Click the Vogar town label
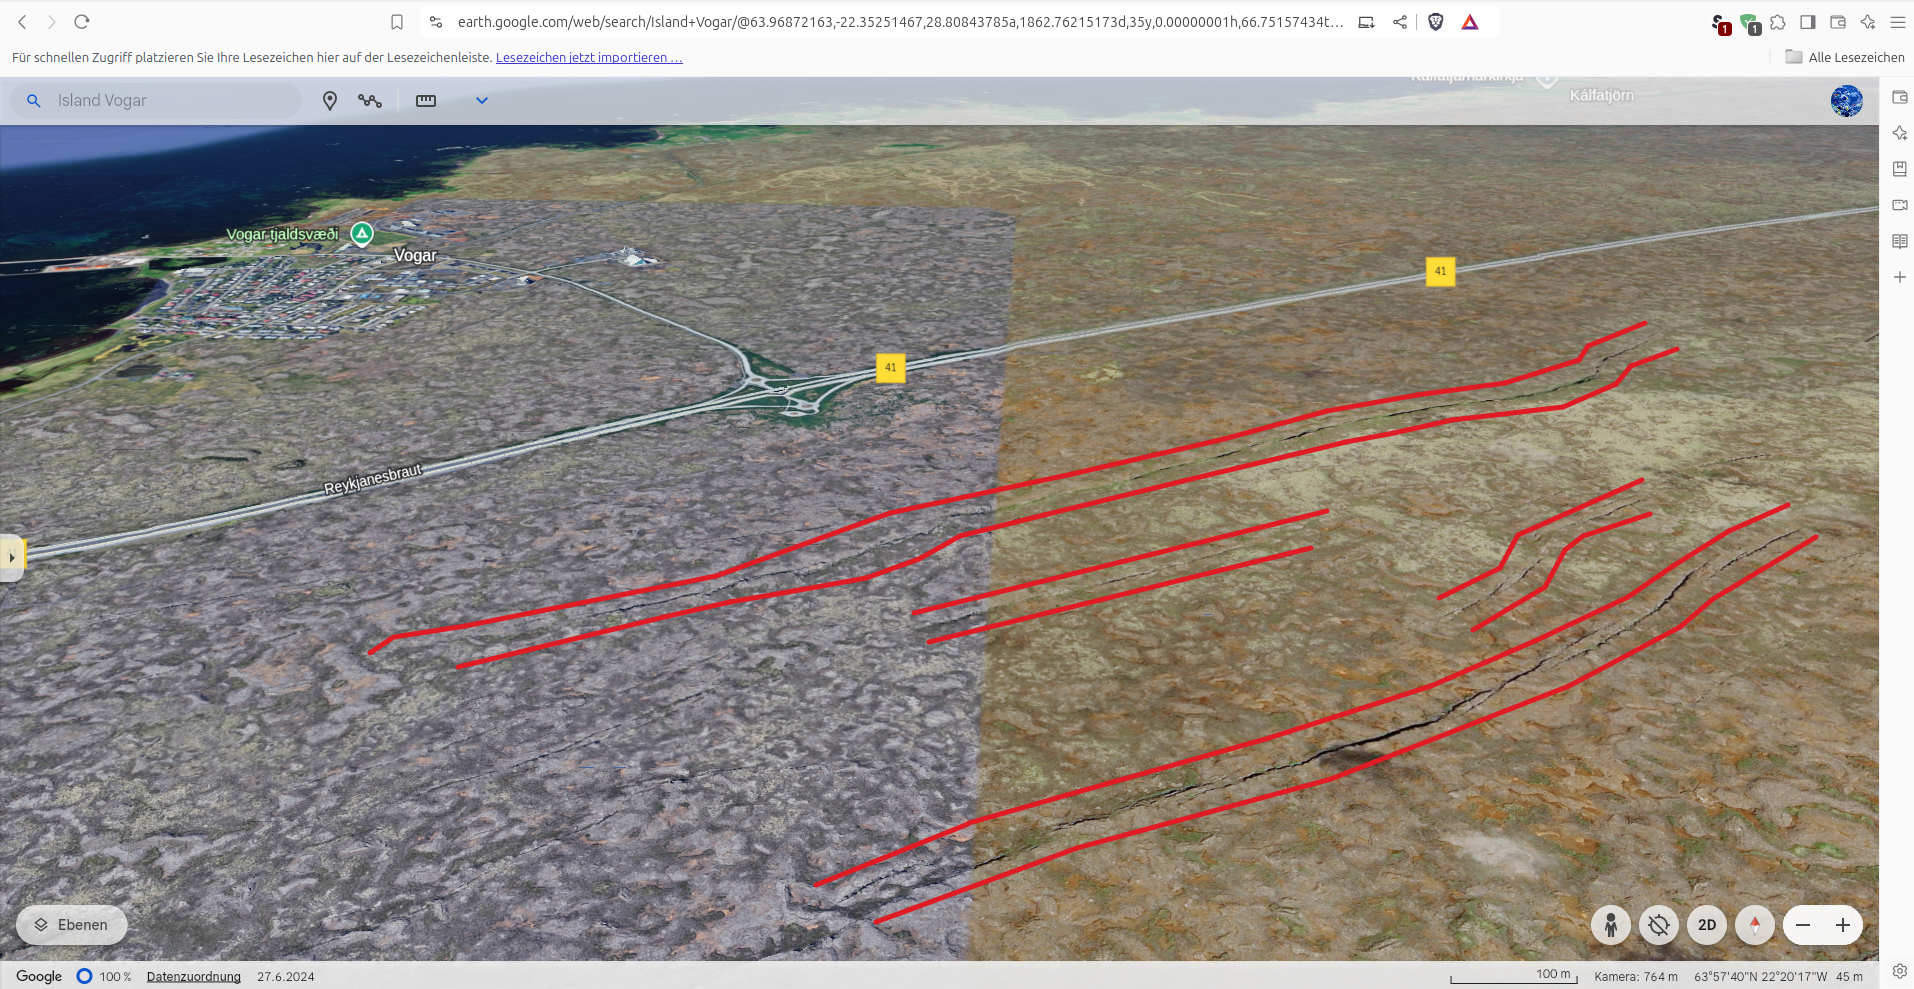 (x=415, y=256)
